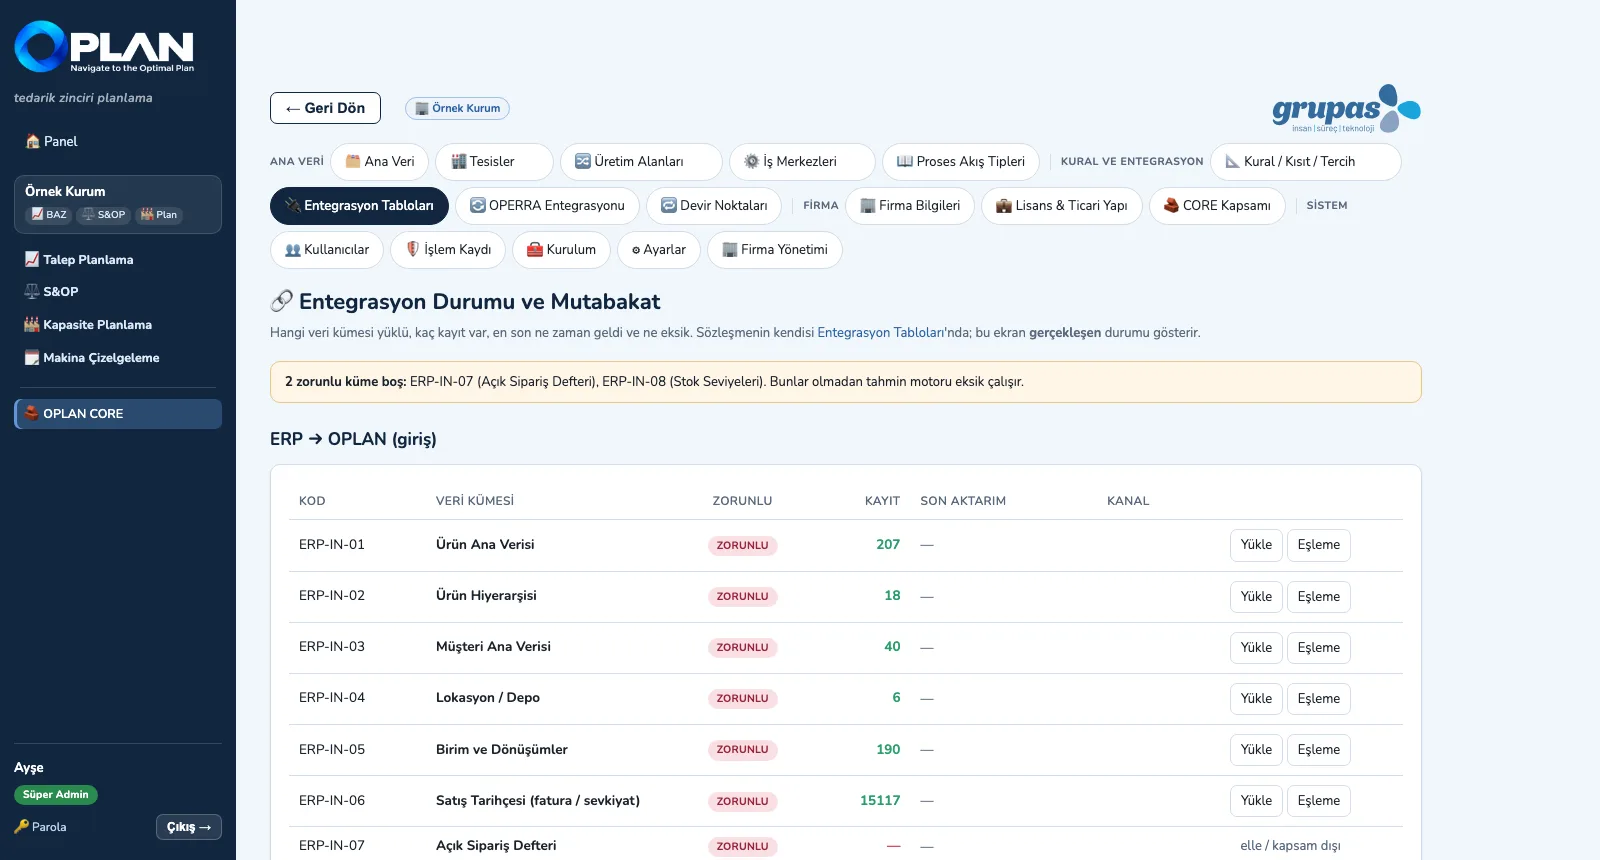Open the İşlem Kaydı tab
The width and height of the screenshot is (1600, 860).
click(x=448, y=249)
